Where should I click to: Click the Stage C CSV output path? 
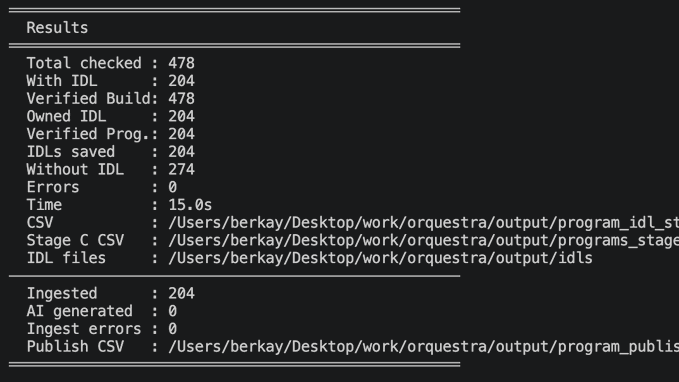click(x=424, y=240)
